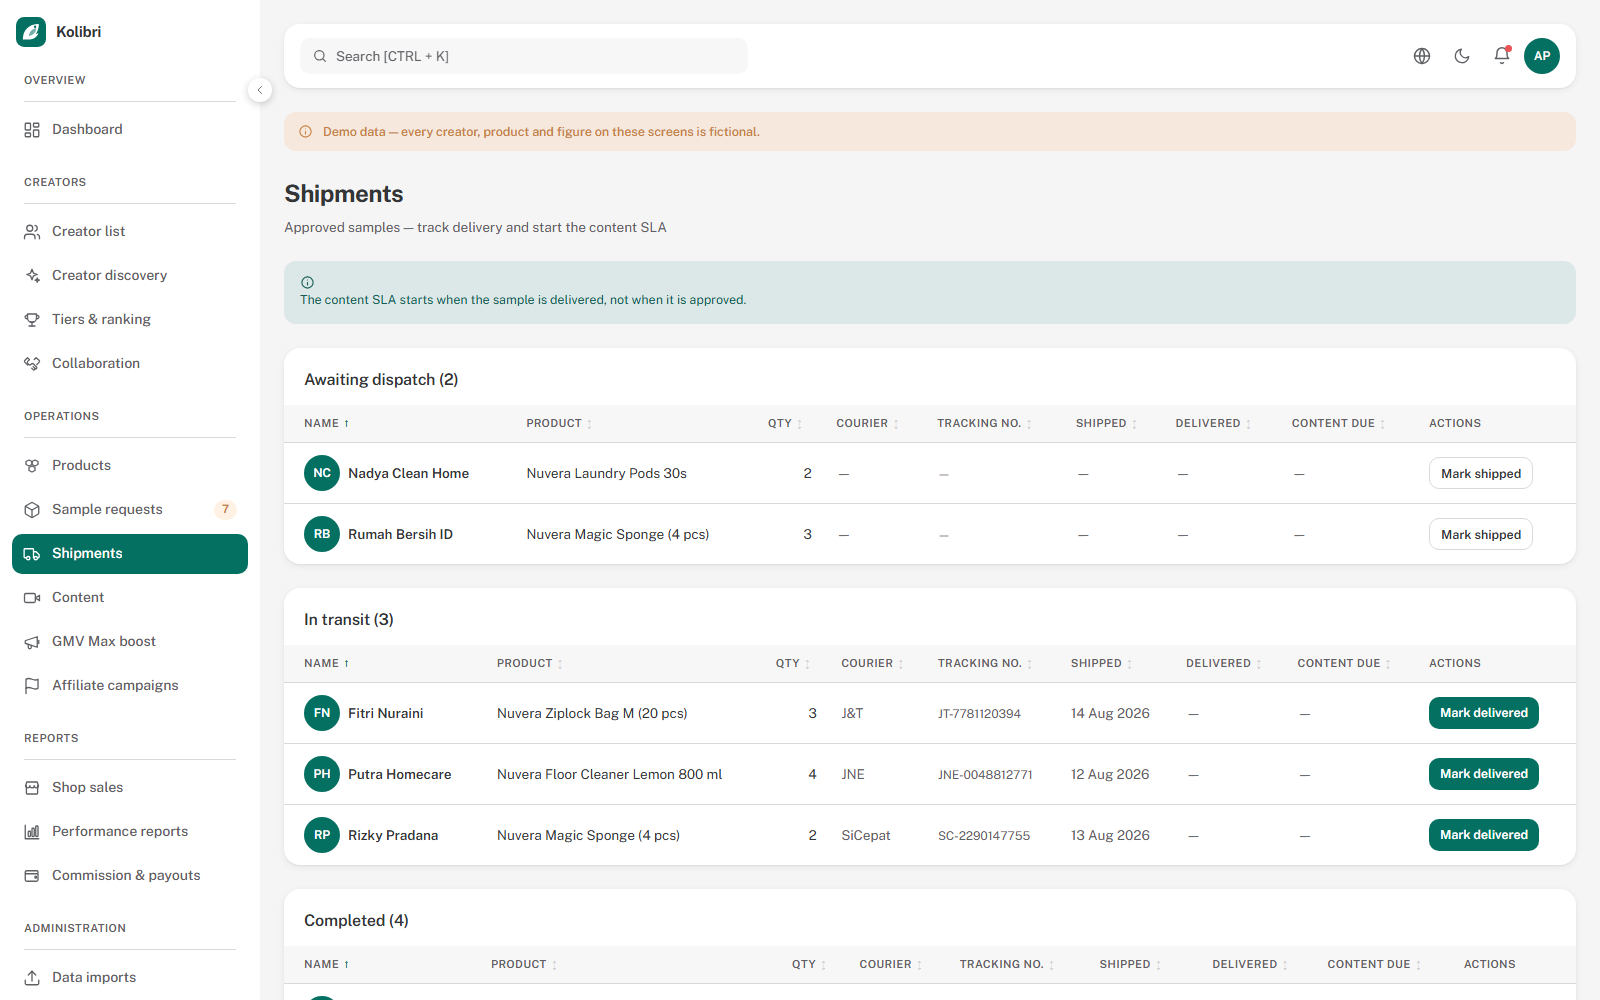Sort Completed table by Delivered
Image resolution: width=1600 pixels, height=1000 pixels.
1250,965
